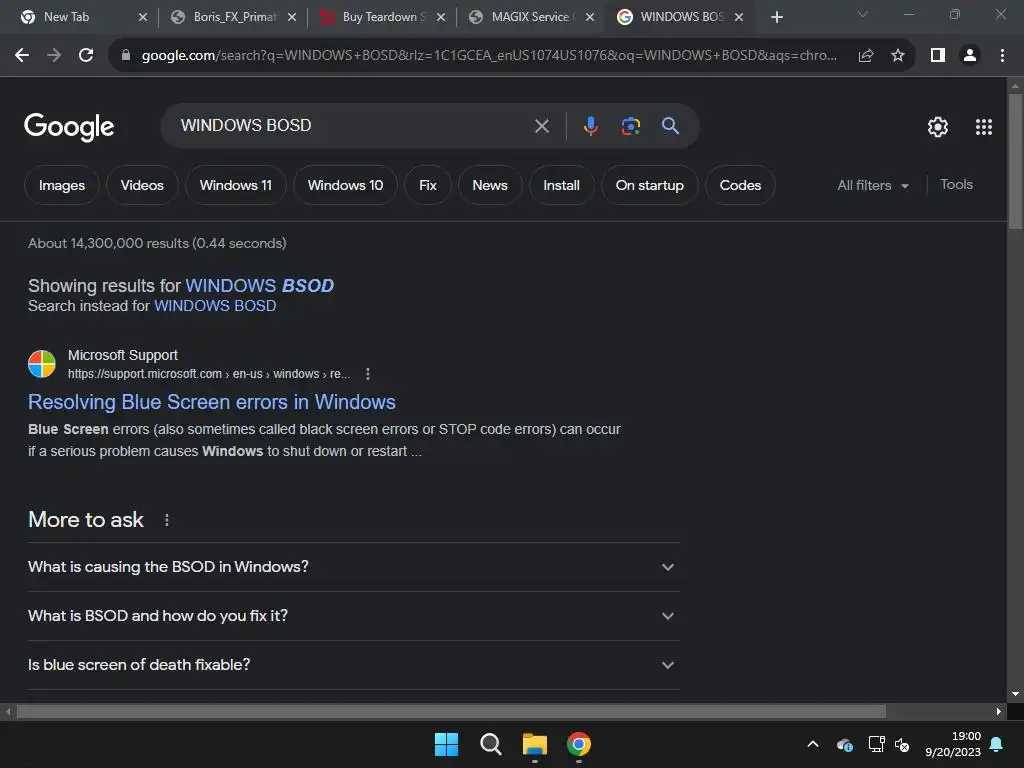Close the WINDOWS BOSD tab
Screen dimensions: 1024x768
coord(739,17)
